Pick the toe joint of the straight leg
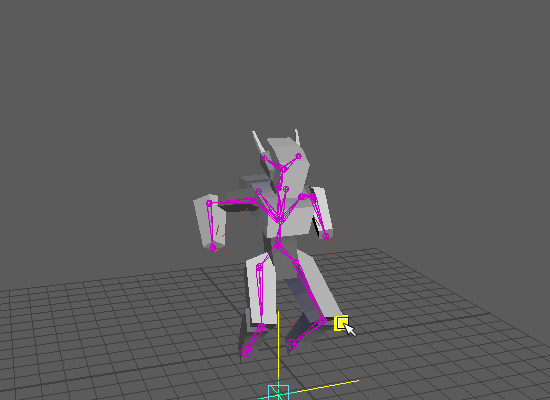Screen dimensions: 550x400 pyautogui.click(x=247, y=351)
